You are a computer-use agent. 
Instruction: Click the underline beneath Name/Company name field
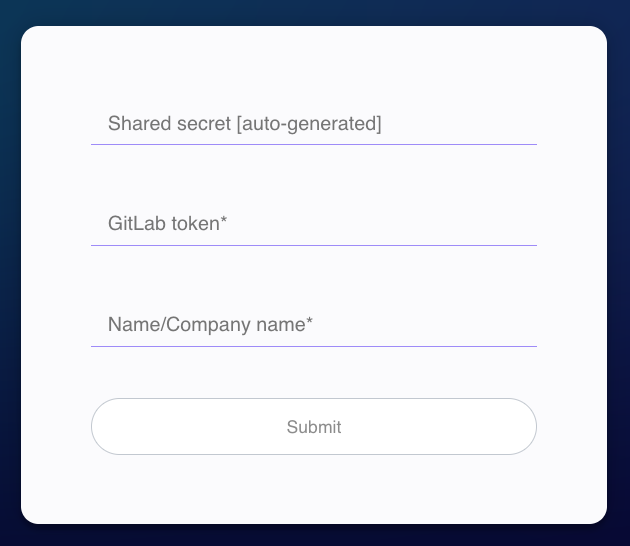[314, 346]
